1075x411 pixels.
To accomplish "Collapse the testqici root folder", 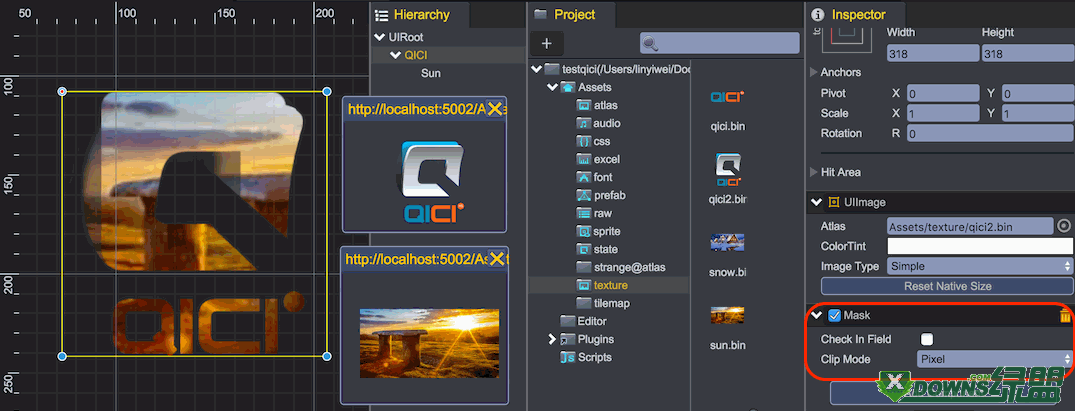I will pos(535,69).
